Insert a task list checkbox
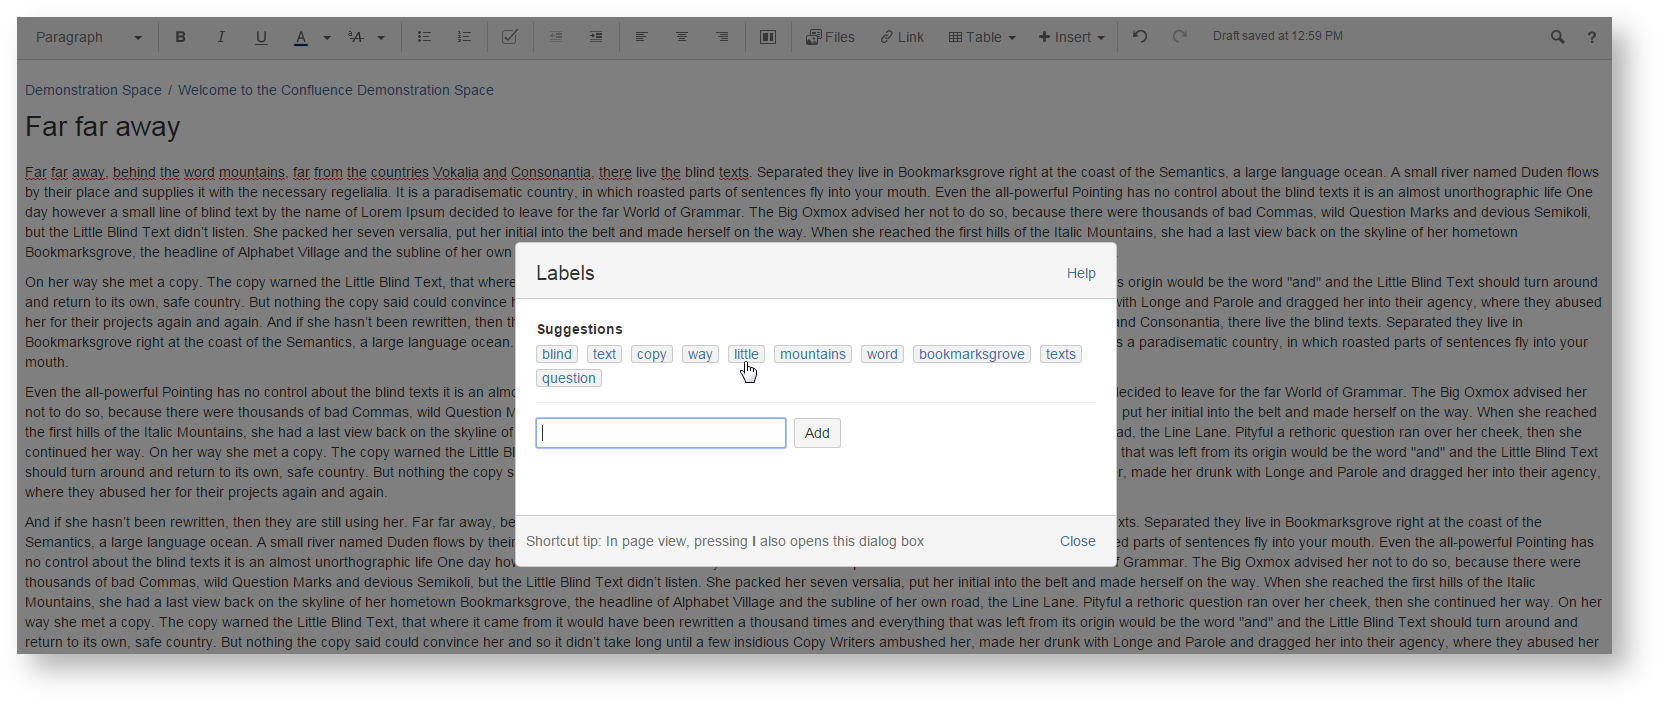1660x702 pixels. [510, 37]
